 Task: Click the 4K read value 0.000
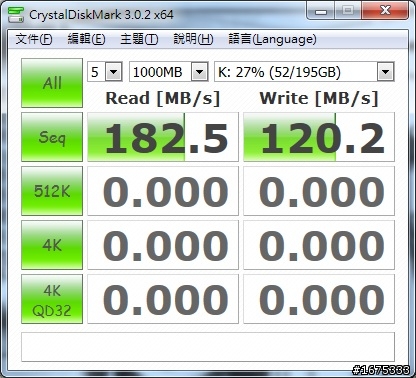coord(163,245)
